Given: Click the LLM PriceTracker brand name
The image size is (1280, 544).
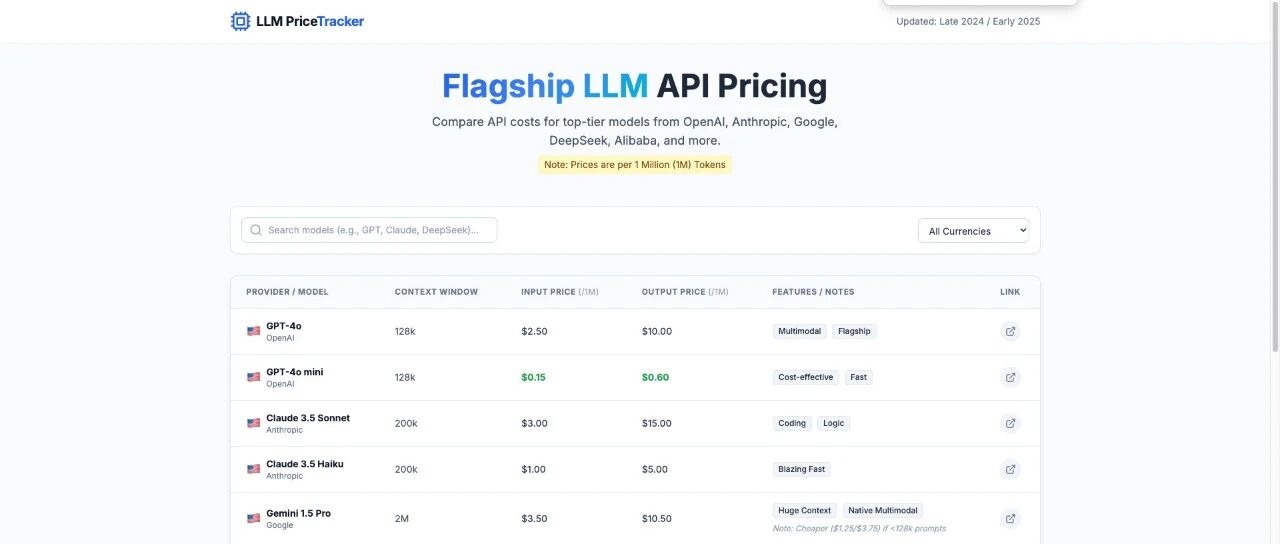Looking at the screenshot, I should point(310,21).
